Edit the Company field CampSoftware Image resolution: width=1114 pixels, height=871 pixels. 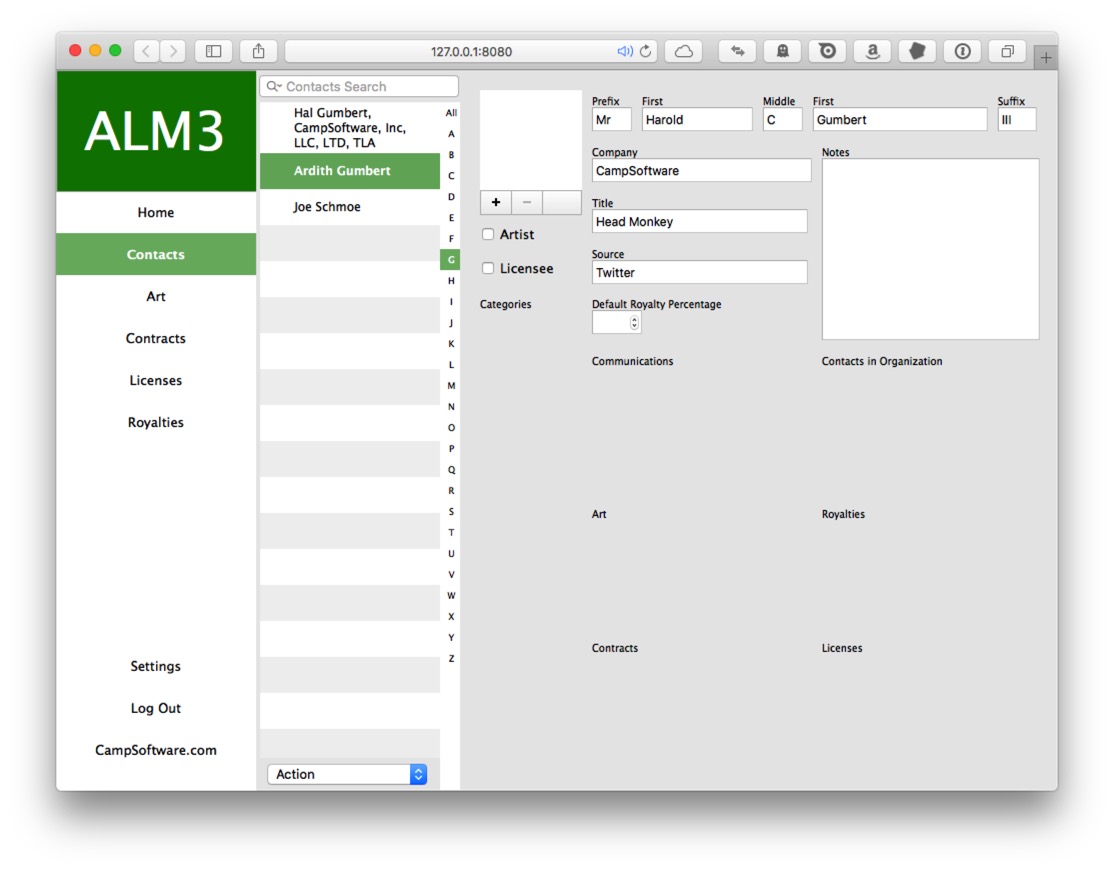pos(701,171)
